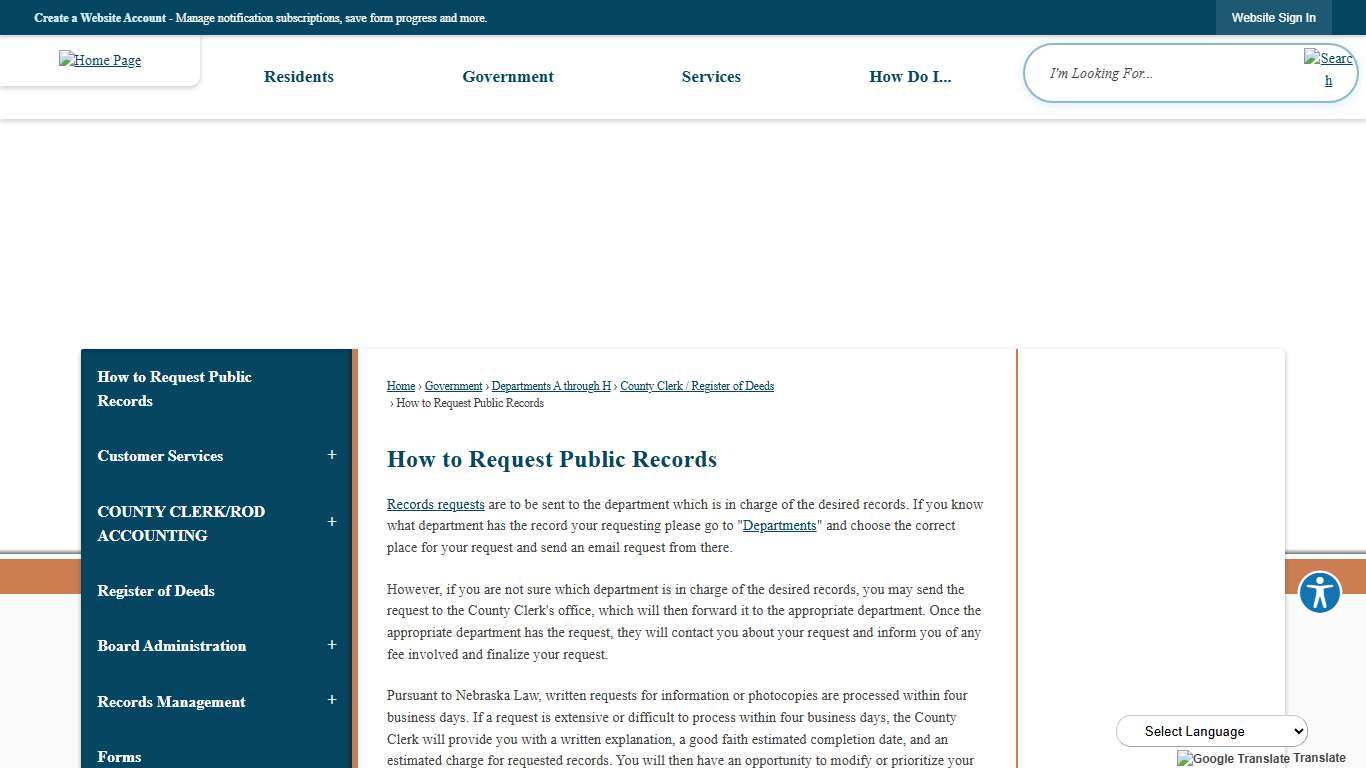1366x768 pixels.
Task: Open Departments A through H breadcrumb link
Action: click(551, 386)
